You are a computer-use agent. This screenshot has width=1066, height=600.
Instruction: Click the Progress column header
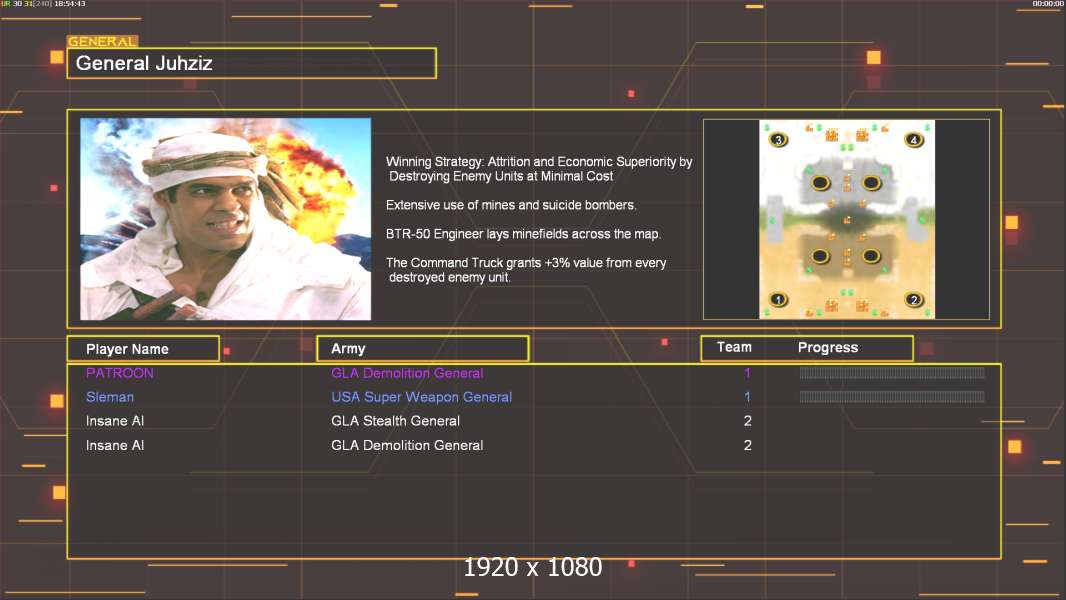828,347
